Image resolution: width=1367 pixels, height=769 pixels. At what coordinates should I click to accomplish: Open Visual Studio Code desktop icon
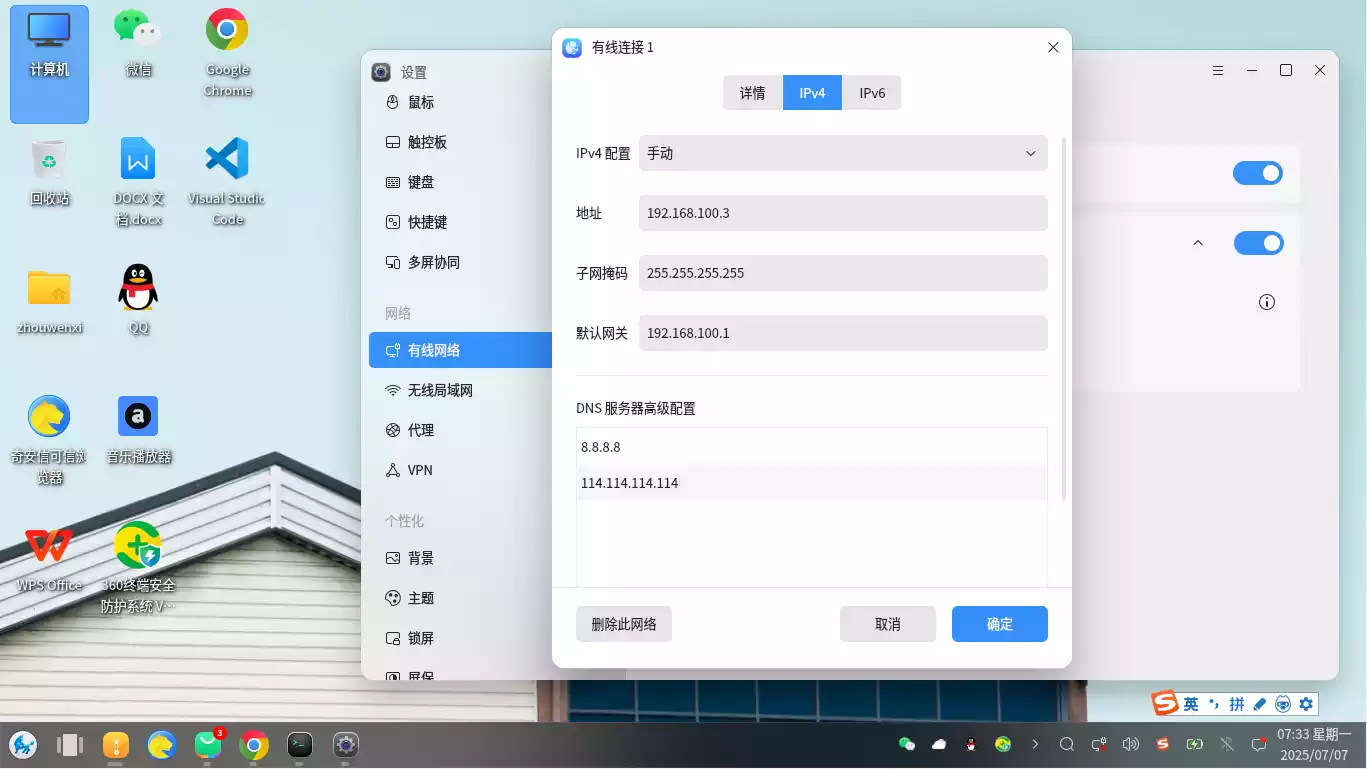[x=227, y=181]
